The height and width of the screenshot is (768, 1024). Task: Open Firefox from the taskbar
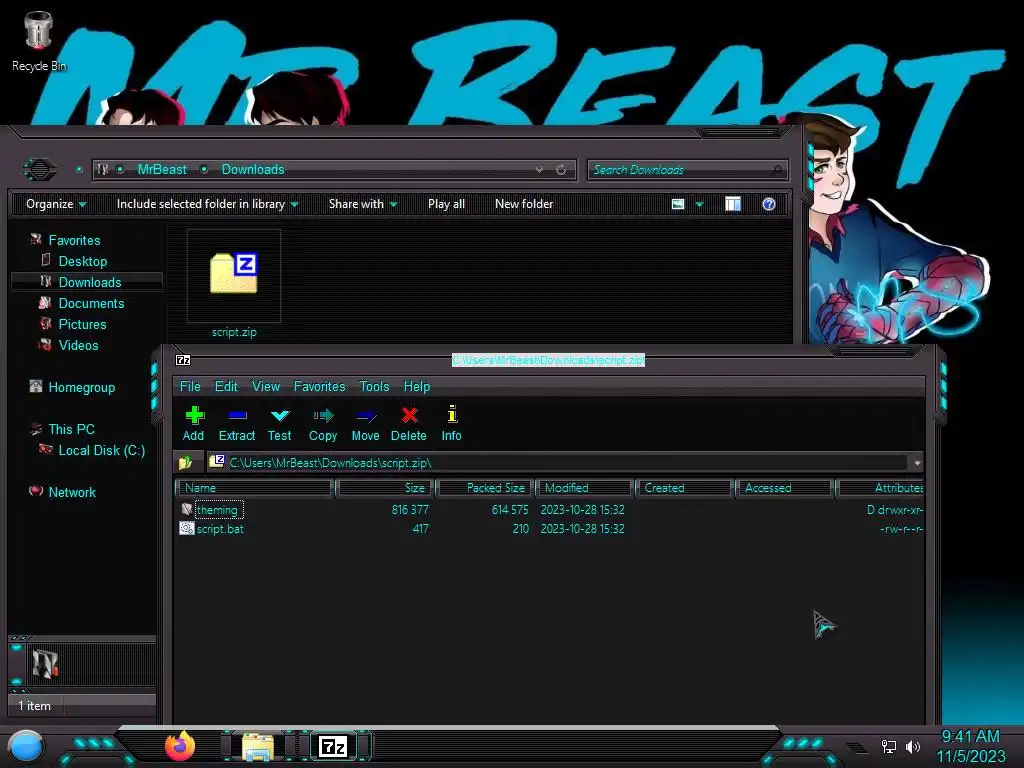pyautogui.click(x=180, y=746)
